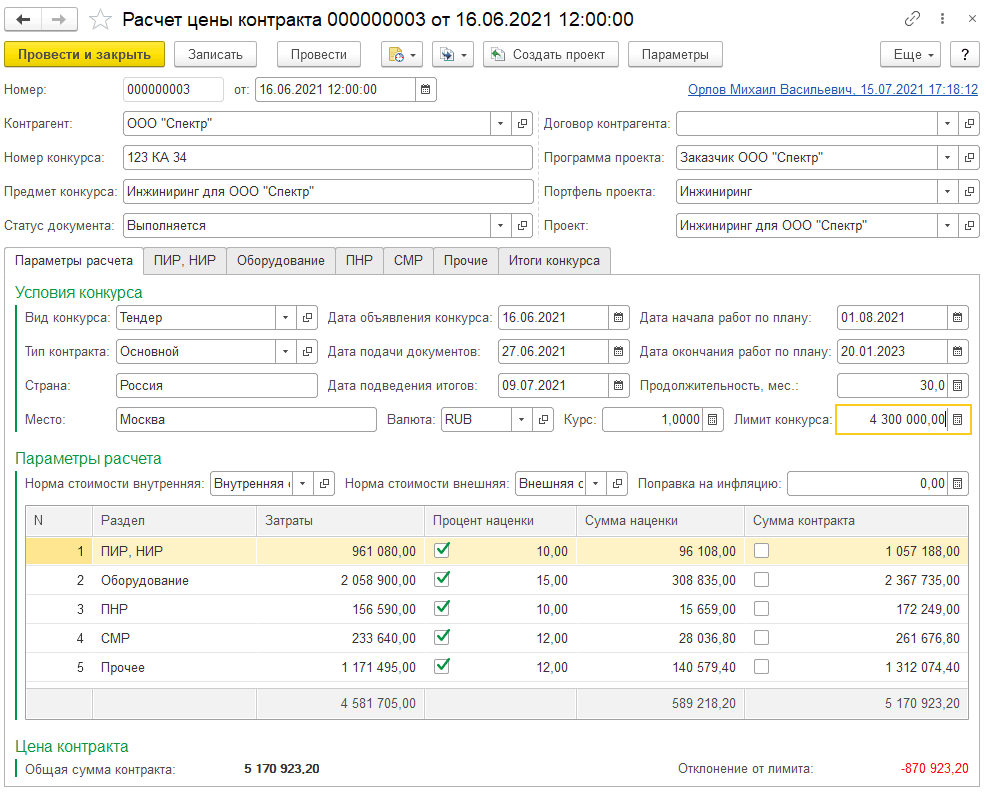Open calendar for Дата подачи документов
The width and height of the screenshot is (986, 795).
620,352
